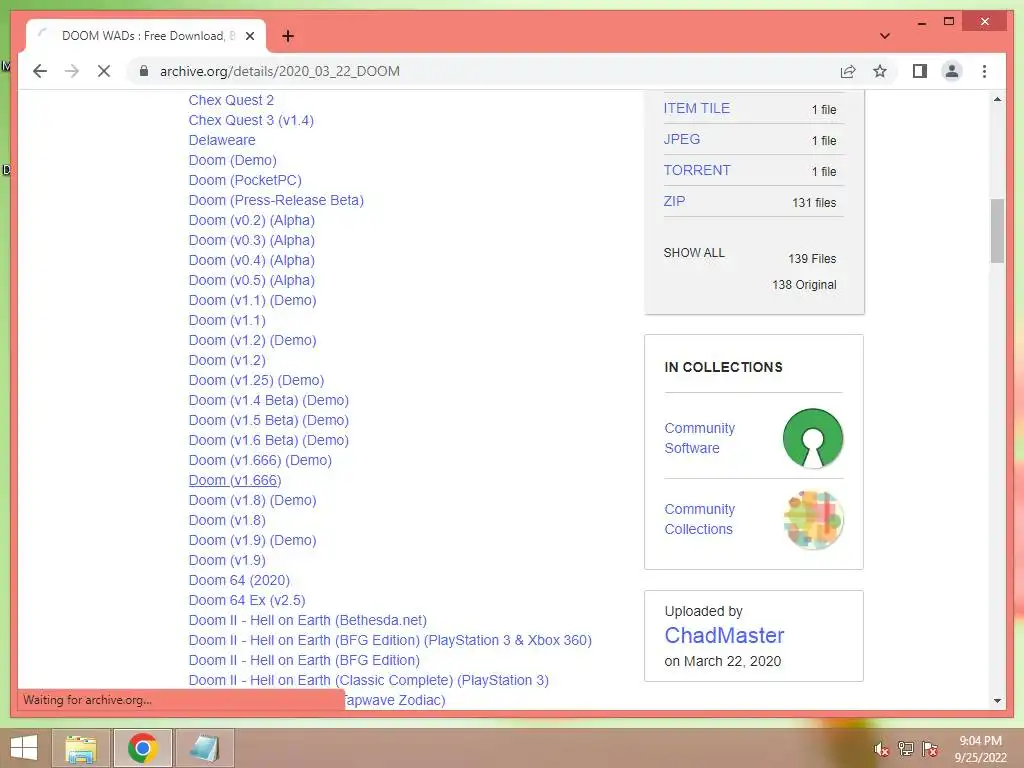Screen dimensions: 1024x768
Task: Open the taskbar clock and date
Action: [x=980, y=749]
